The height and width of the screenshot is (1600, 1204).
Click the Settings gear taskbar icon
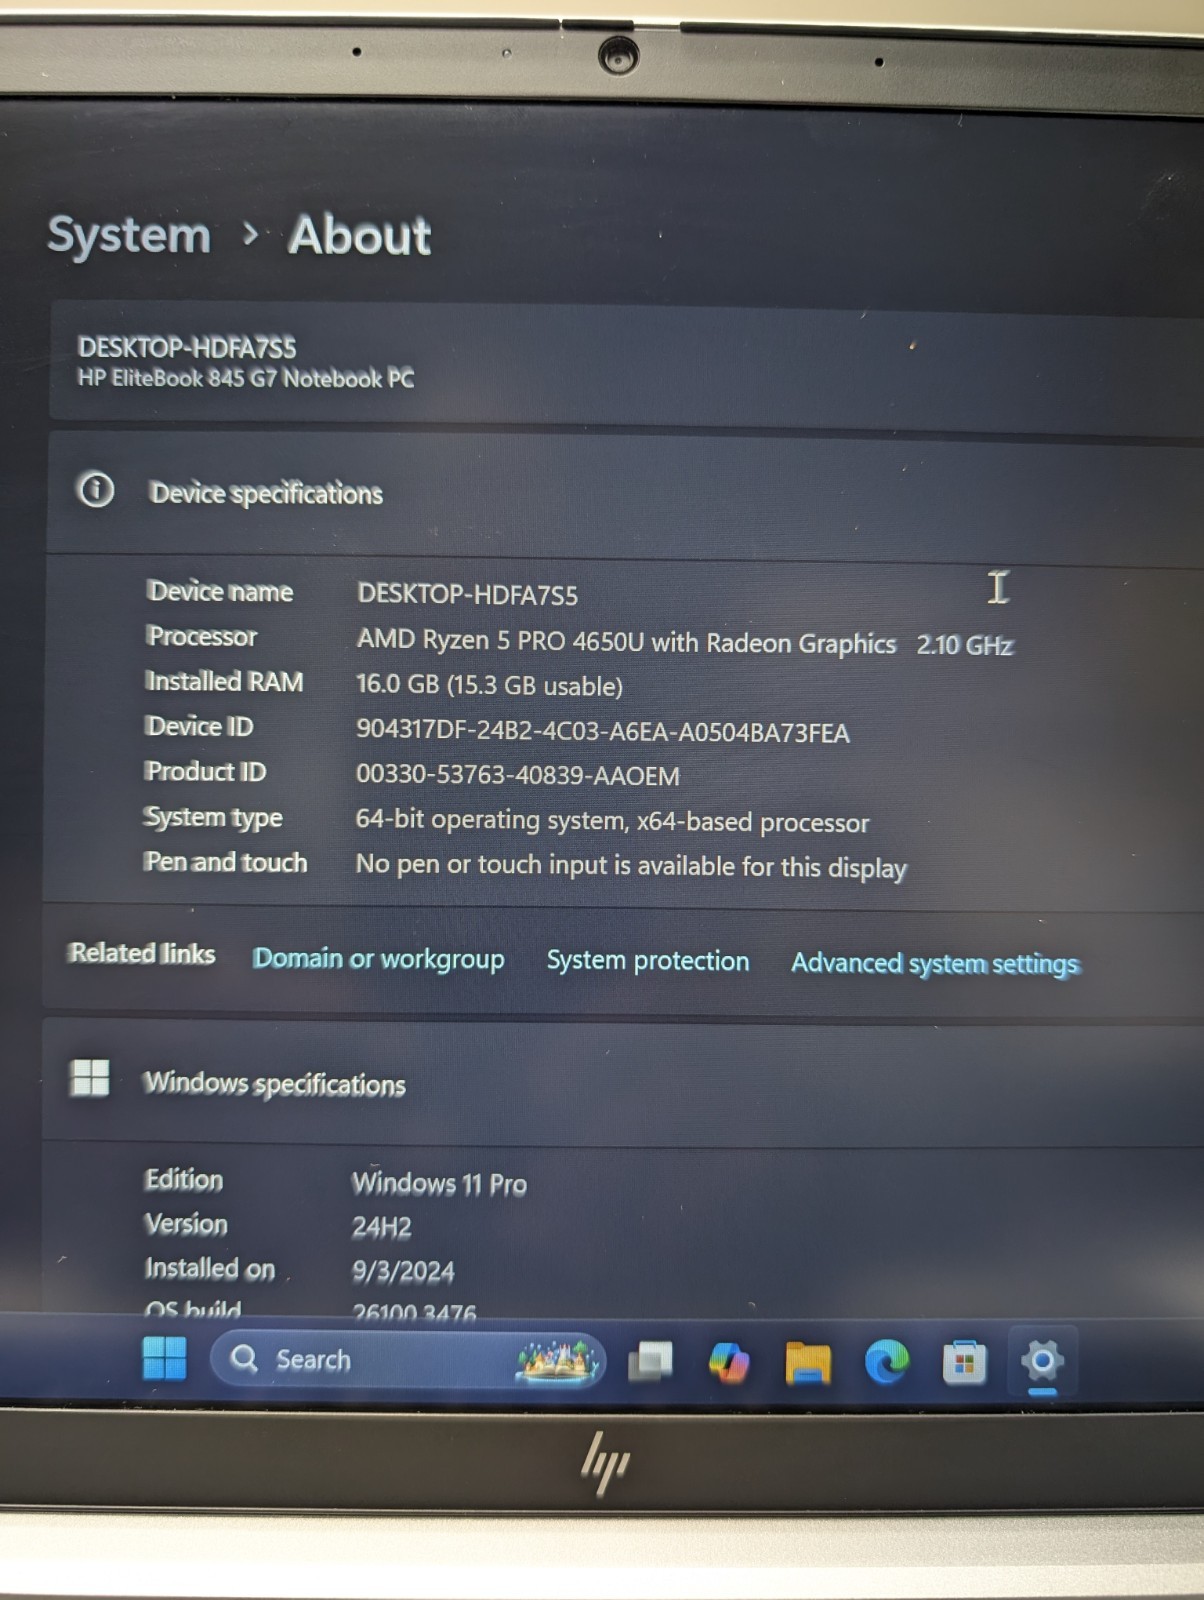tap(1042, 1361)
